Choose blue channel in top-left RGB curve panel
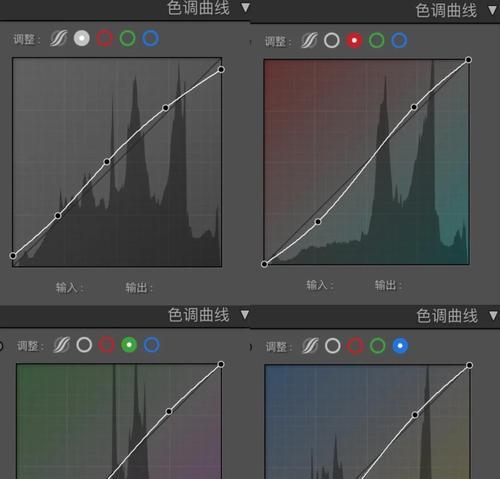The width and height of the screenshot is (500, 479). [151, 38]
